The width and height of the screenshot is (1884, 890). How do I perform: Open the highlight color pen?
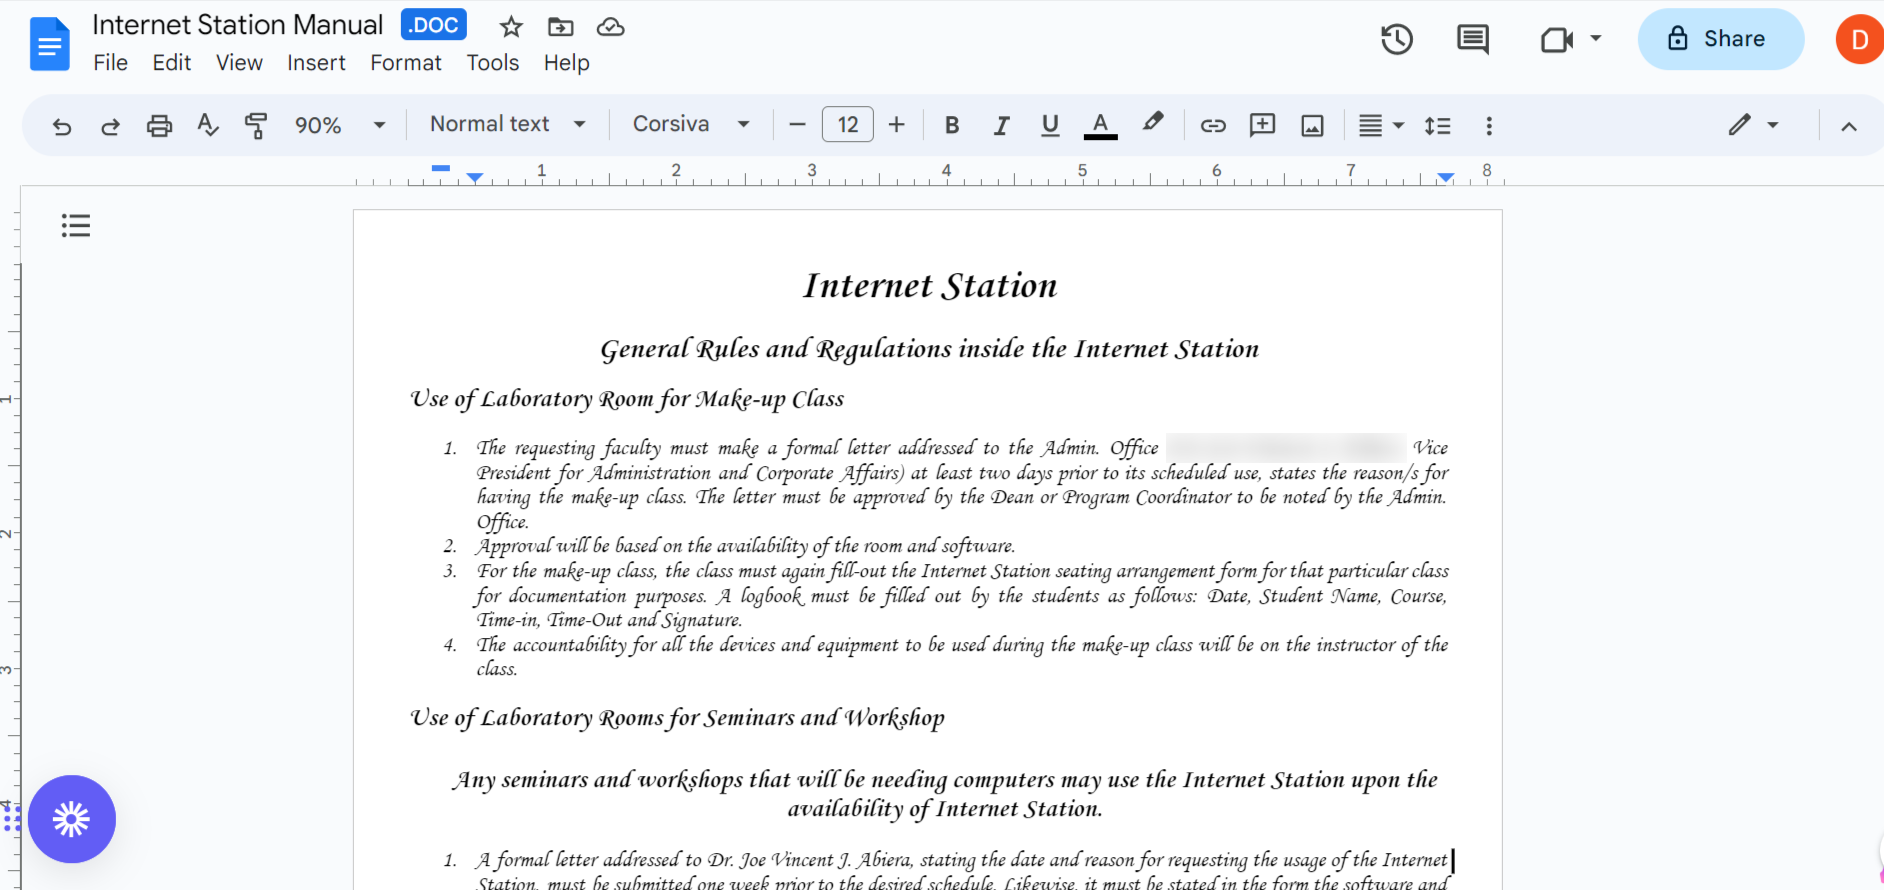click(1153, 123)
